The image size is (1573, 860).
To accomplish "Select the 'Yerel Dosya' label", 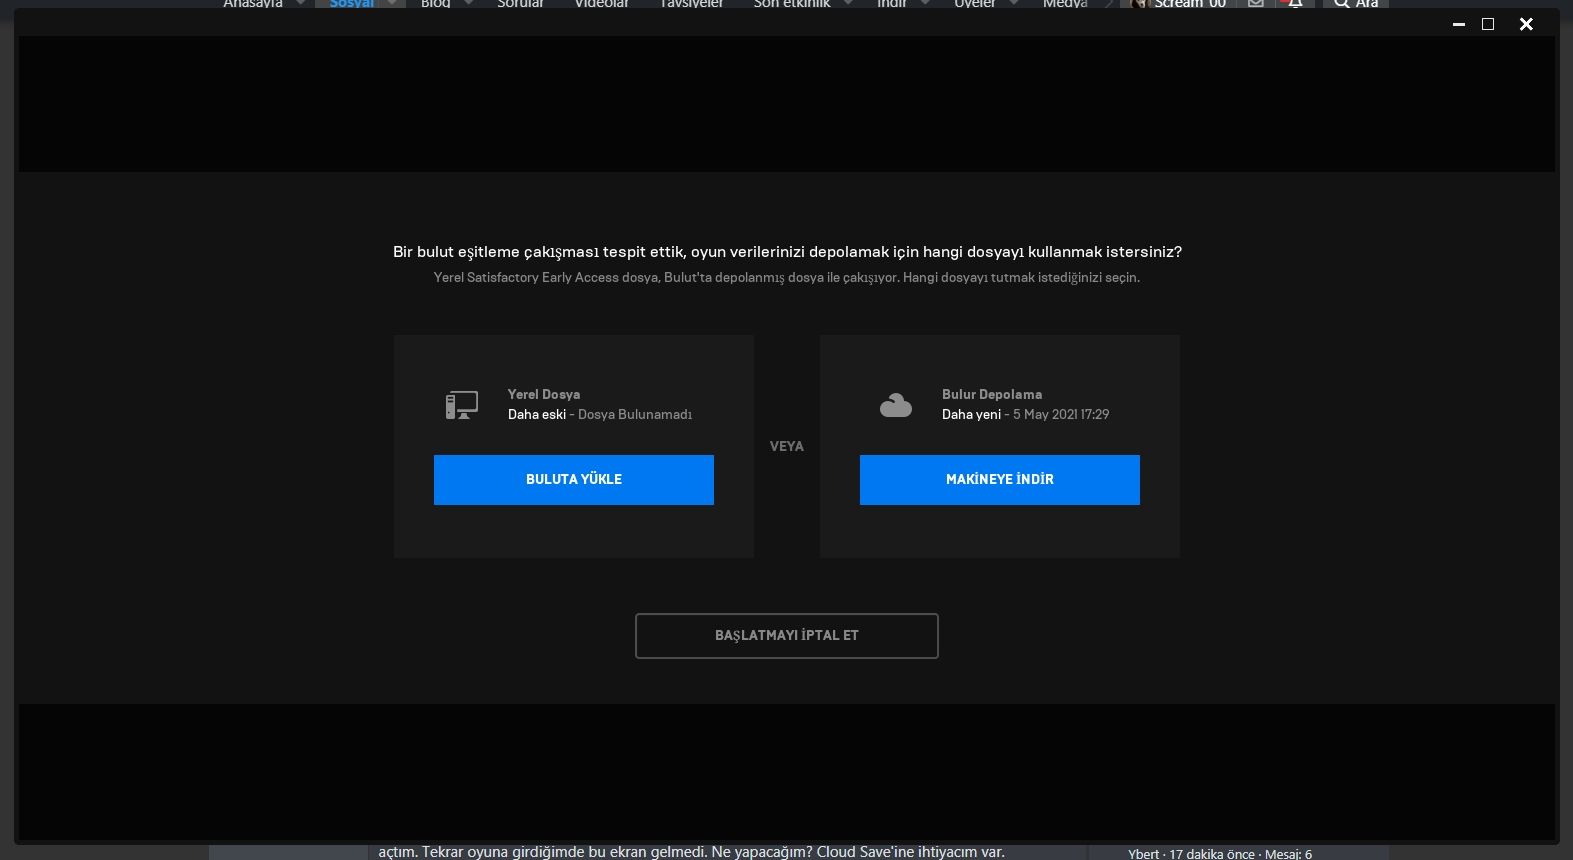I will point(544,394).
